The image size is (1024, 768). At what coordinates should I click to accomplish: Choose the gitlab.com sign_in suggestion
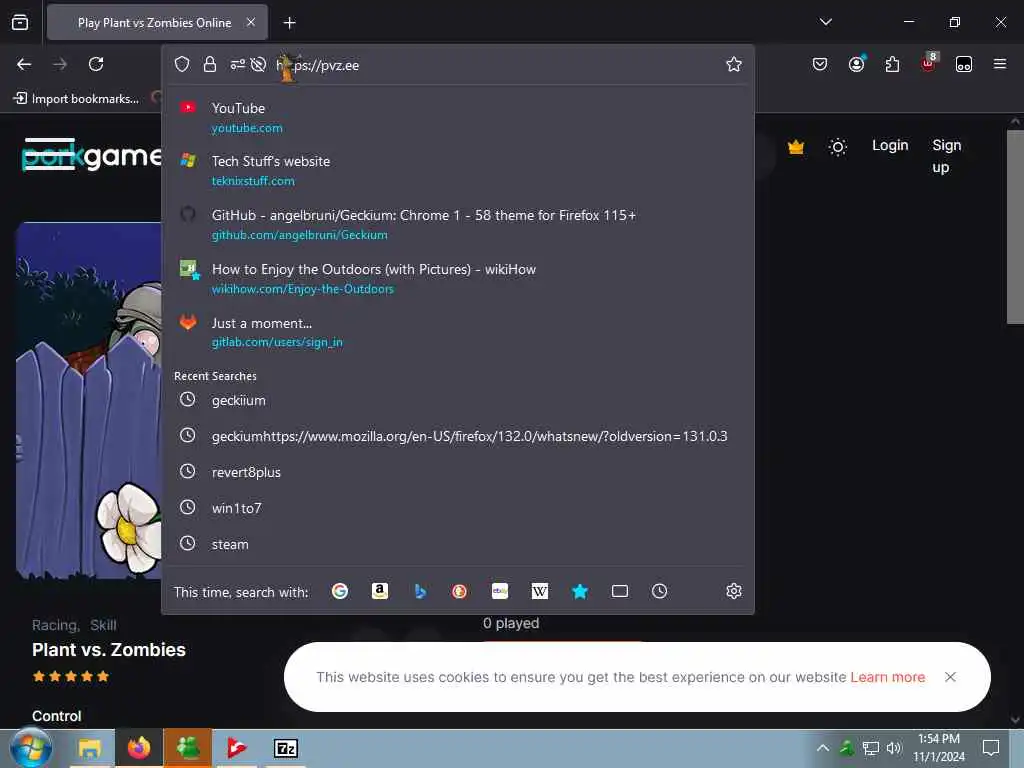coord(457,332)
